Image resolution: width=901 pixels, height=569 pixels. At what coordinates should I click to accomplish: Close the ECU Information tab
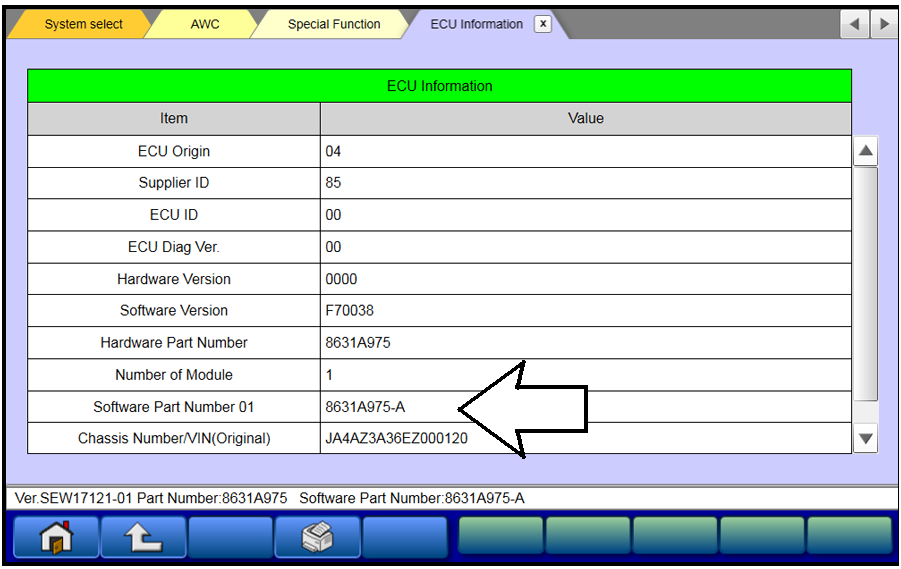[x=543, y=24]
